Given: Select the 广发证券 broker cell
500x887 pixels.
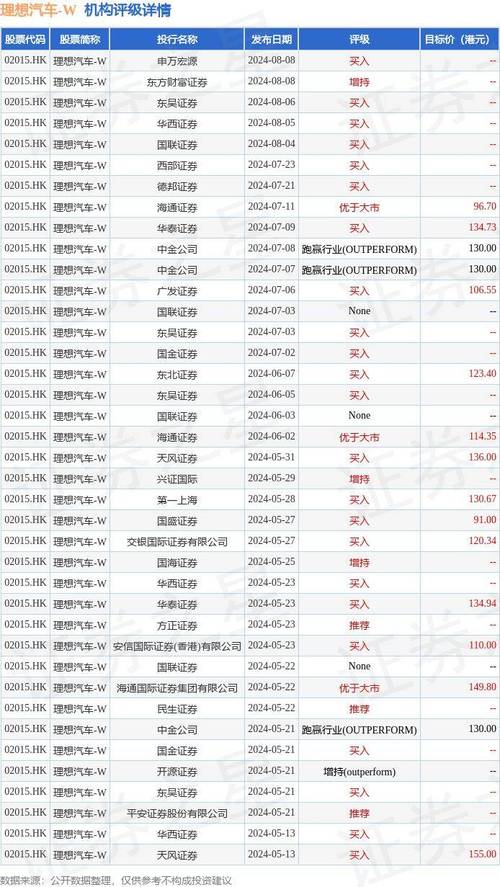Looking at the screenshot, I should (x=177, y=291).
